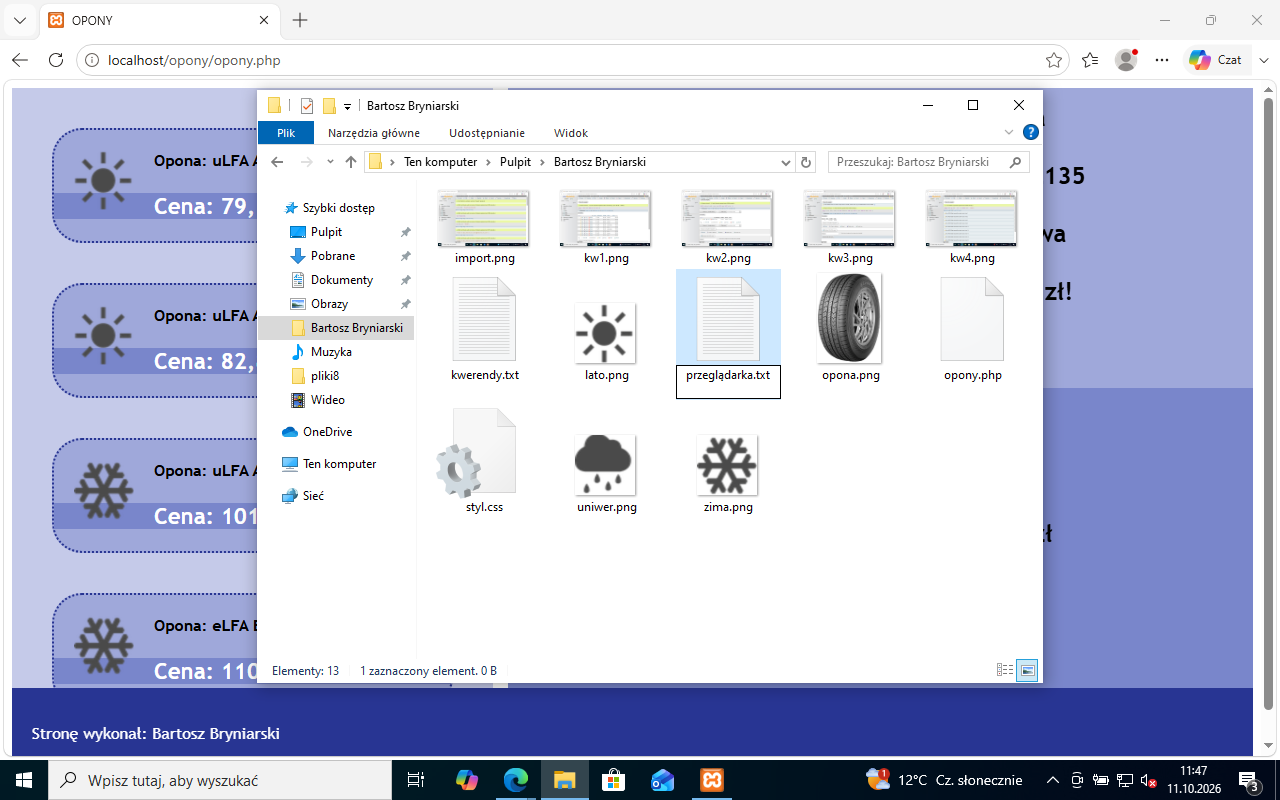The height and width of the screenshot is (800, 1280).
Task: Open Microsoft Edge from the taskbar
Action: click(515, 780)
